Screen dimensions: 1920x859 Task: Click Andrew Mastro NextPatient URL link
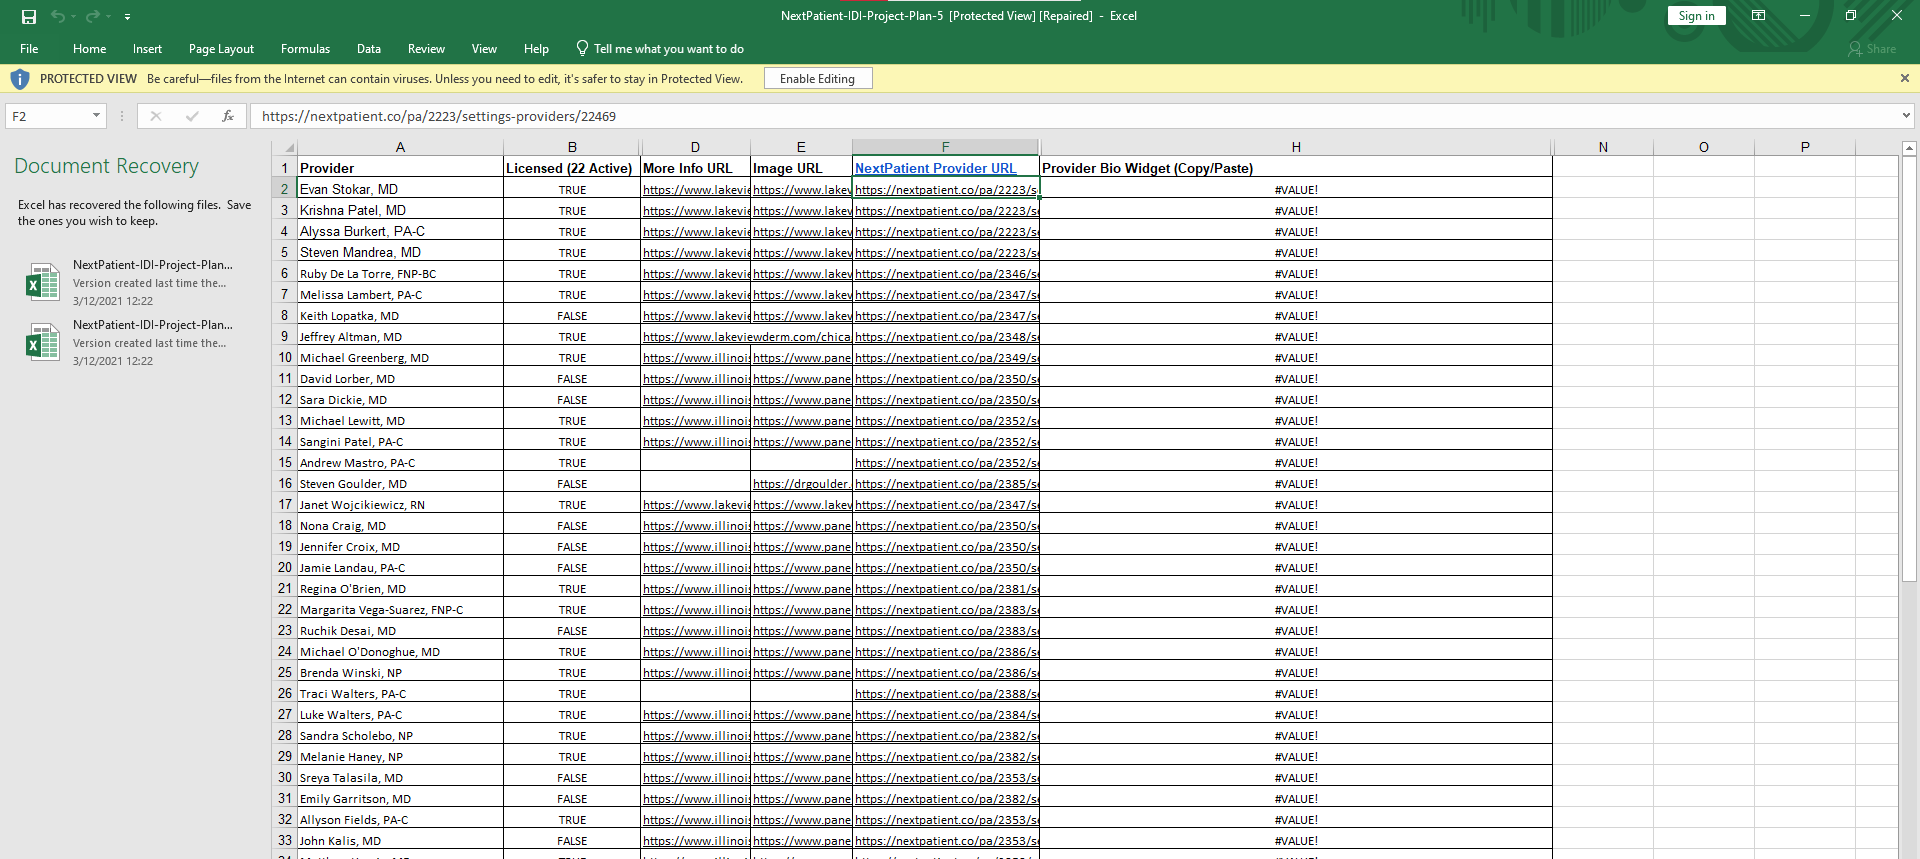point(946,463)
